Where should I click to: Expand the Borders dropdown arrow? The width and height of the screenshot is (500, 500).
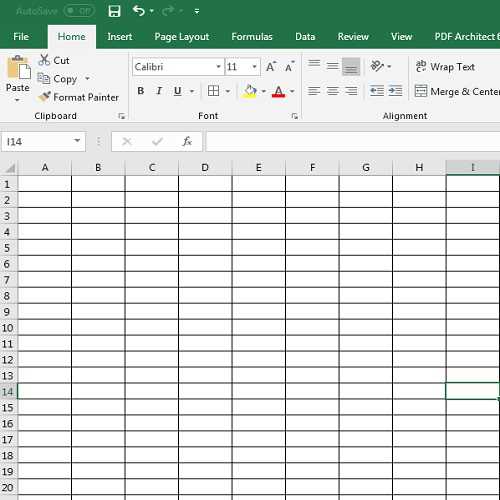(228, 91)
